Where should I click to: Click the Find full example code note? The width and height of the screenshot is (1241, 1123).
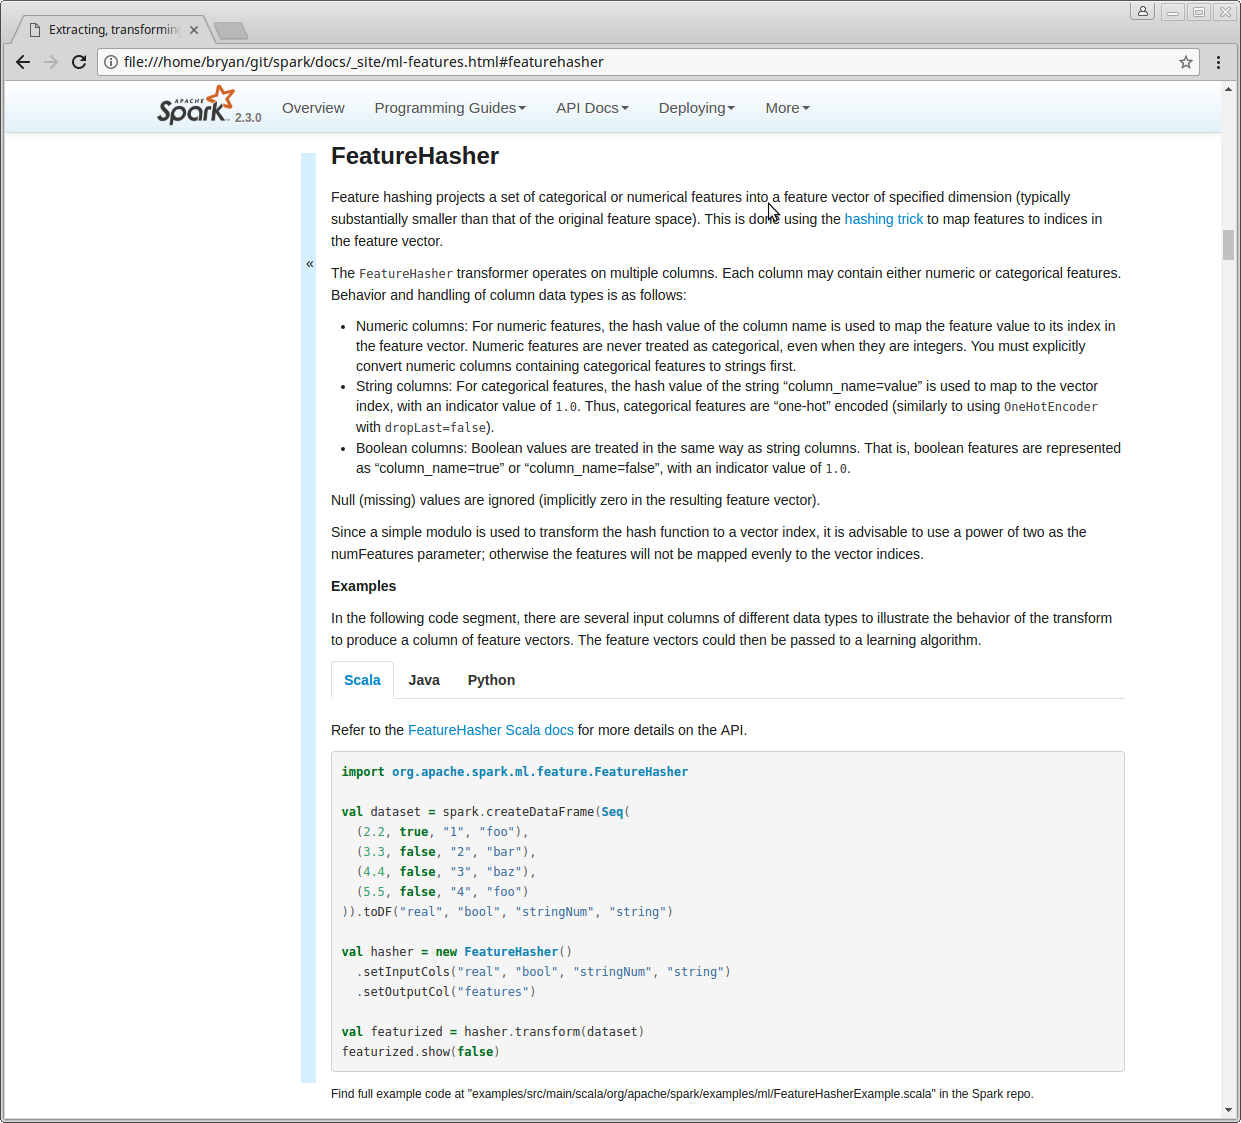click(x=682, y=1094)
